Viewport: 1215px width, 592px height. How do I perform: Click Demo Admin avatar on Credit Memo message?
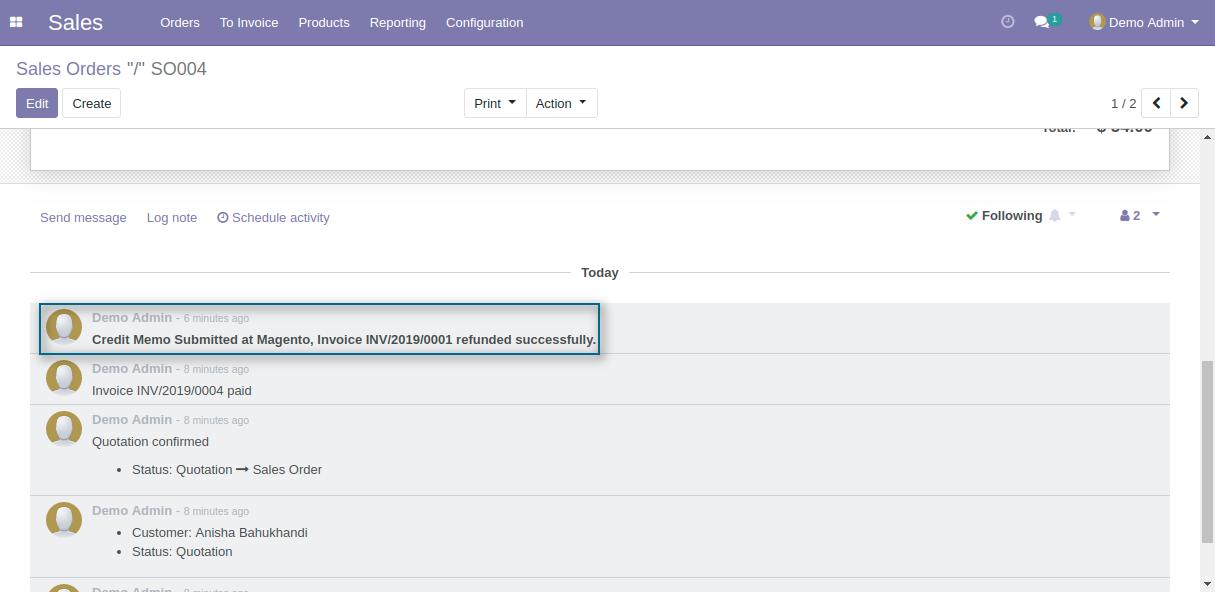64,327
